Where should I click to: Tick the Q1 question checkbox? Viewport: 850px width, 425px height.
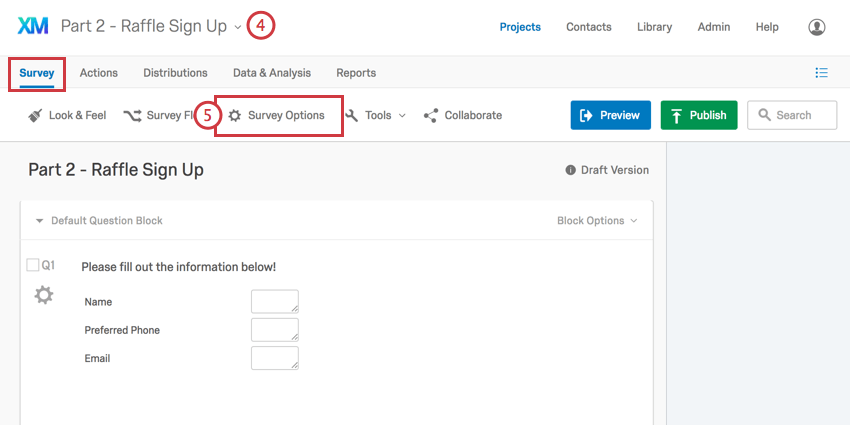[x=33, y=265]
